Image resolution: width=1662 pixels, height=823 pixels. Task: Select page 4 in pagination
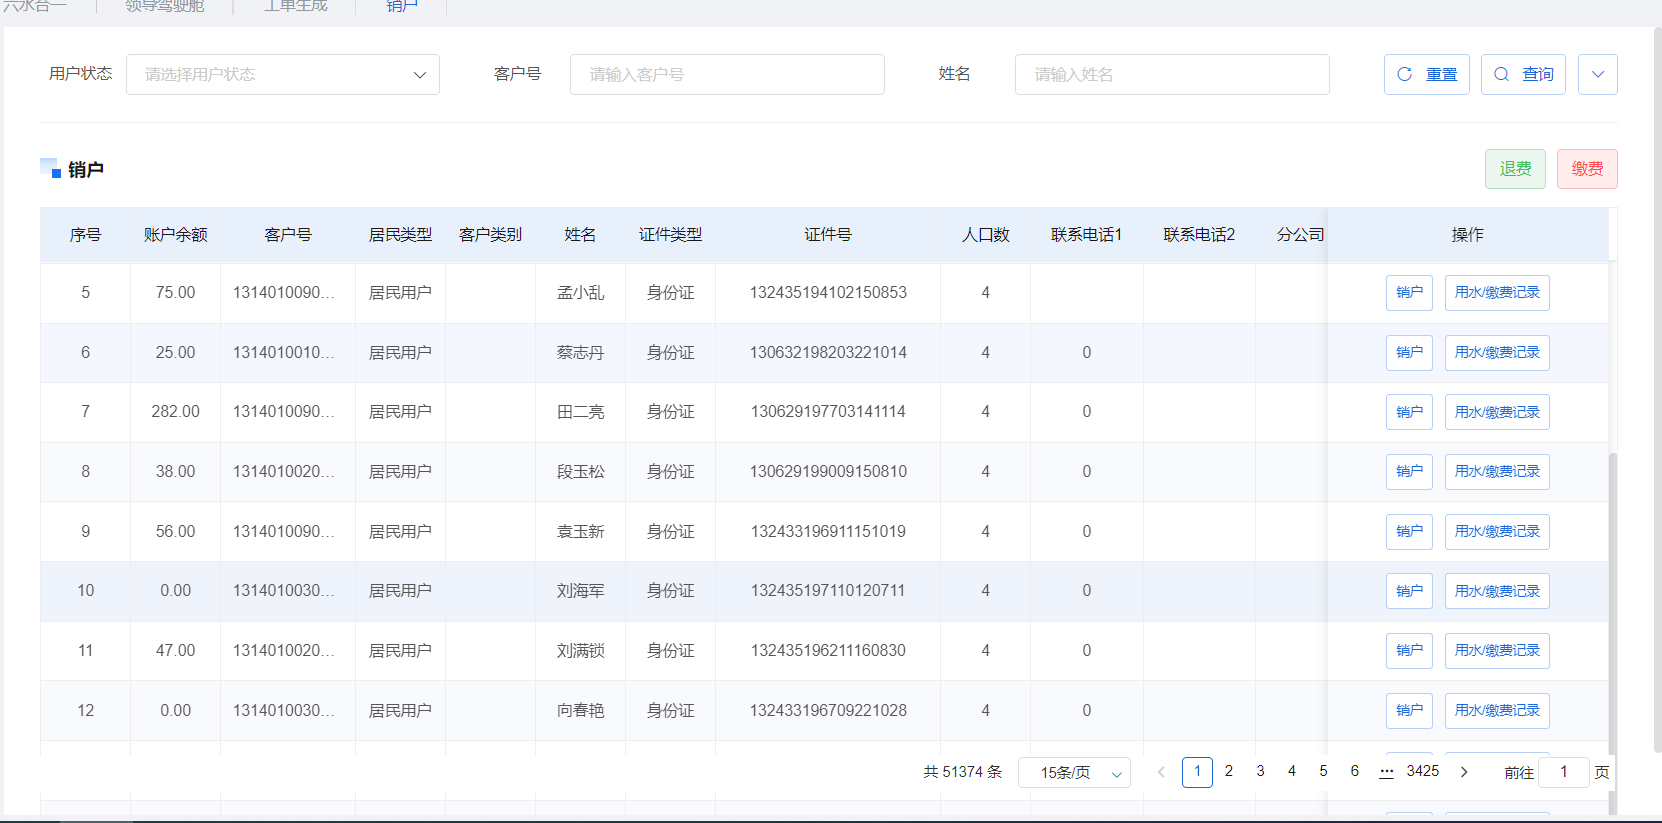pos(1292,772)
